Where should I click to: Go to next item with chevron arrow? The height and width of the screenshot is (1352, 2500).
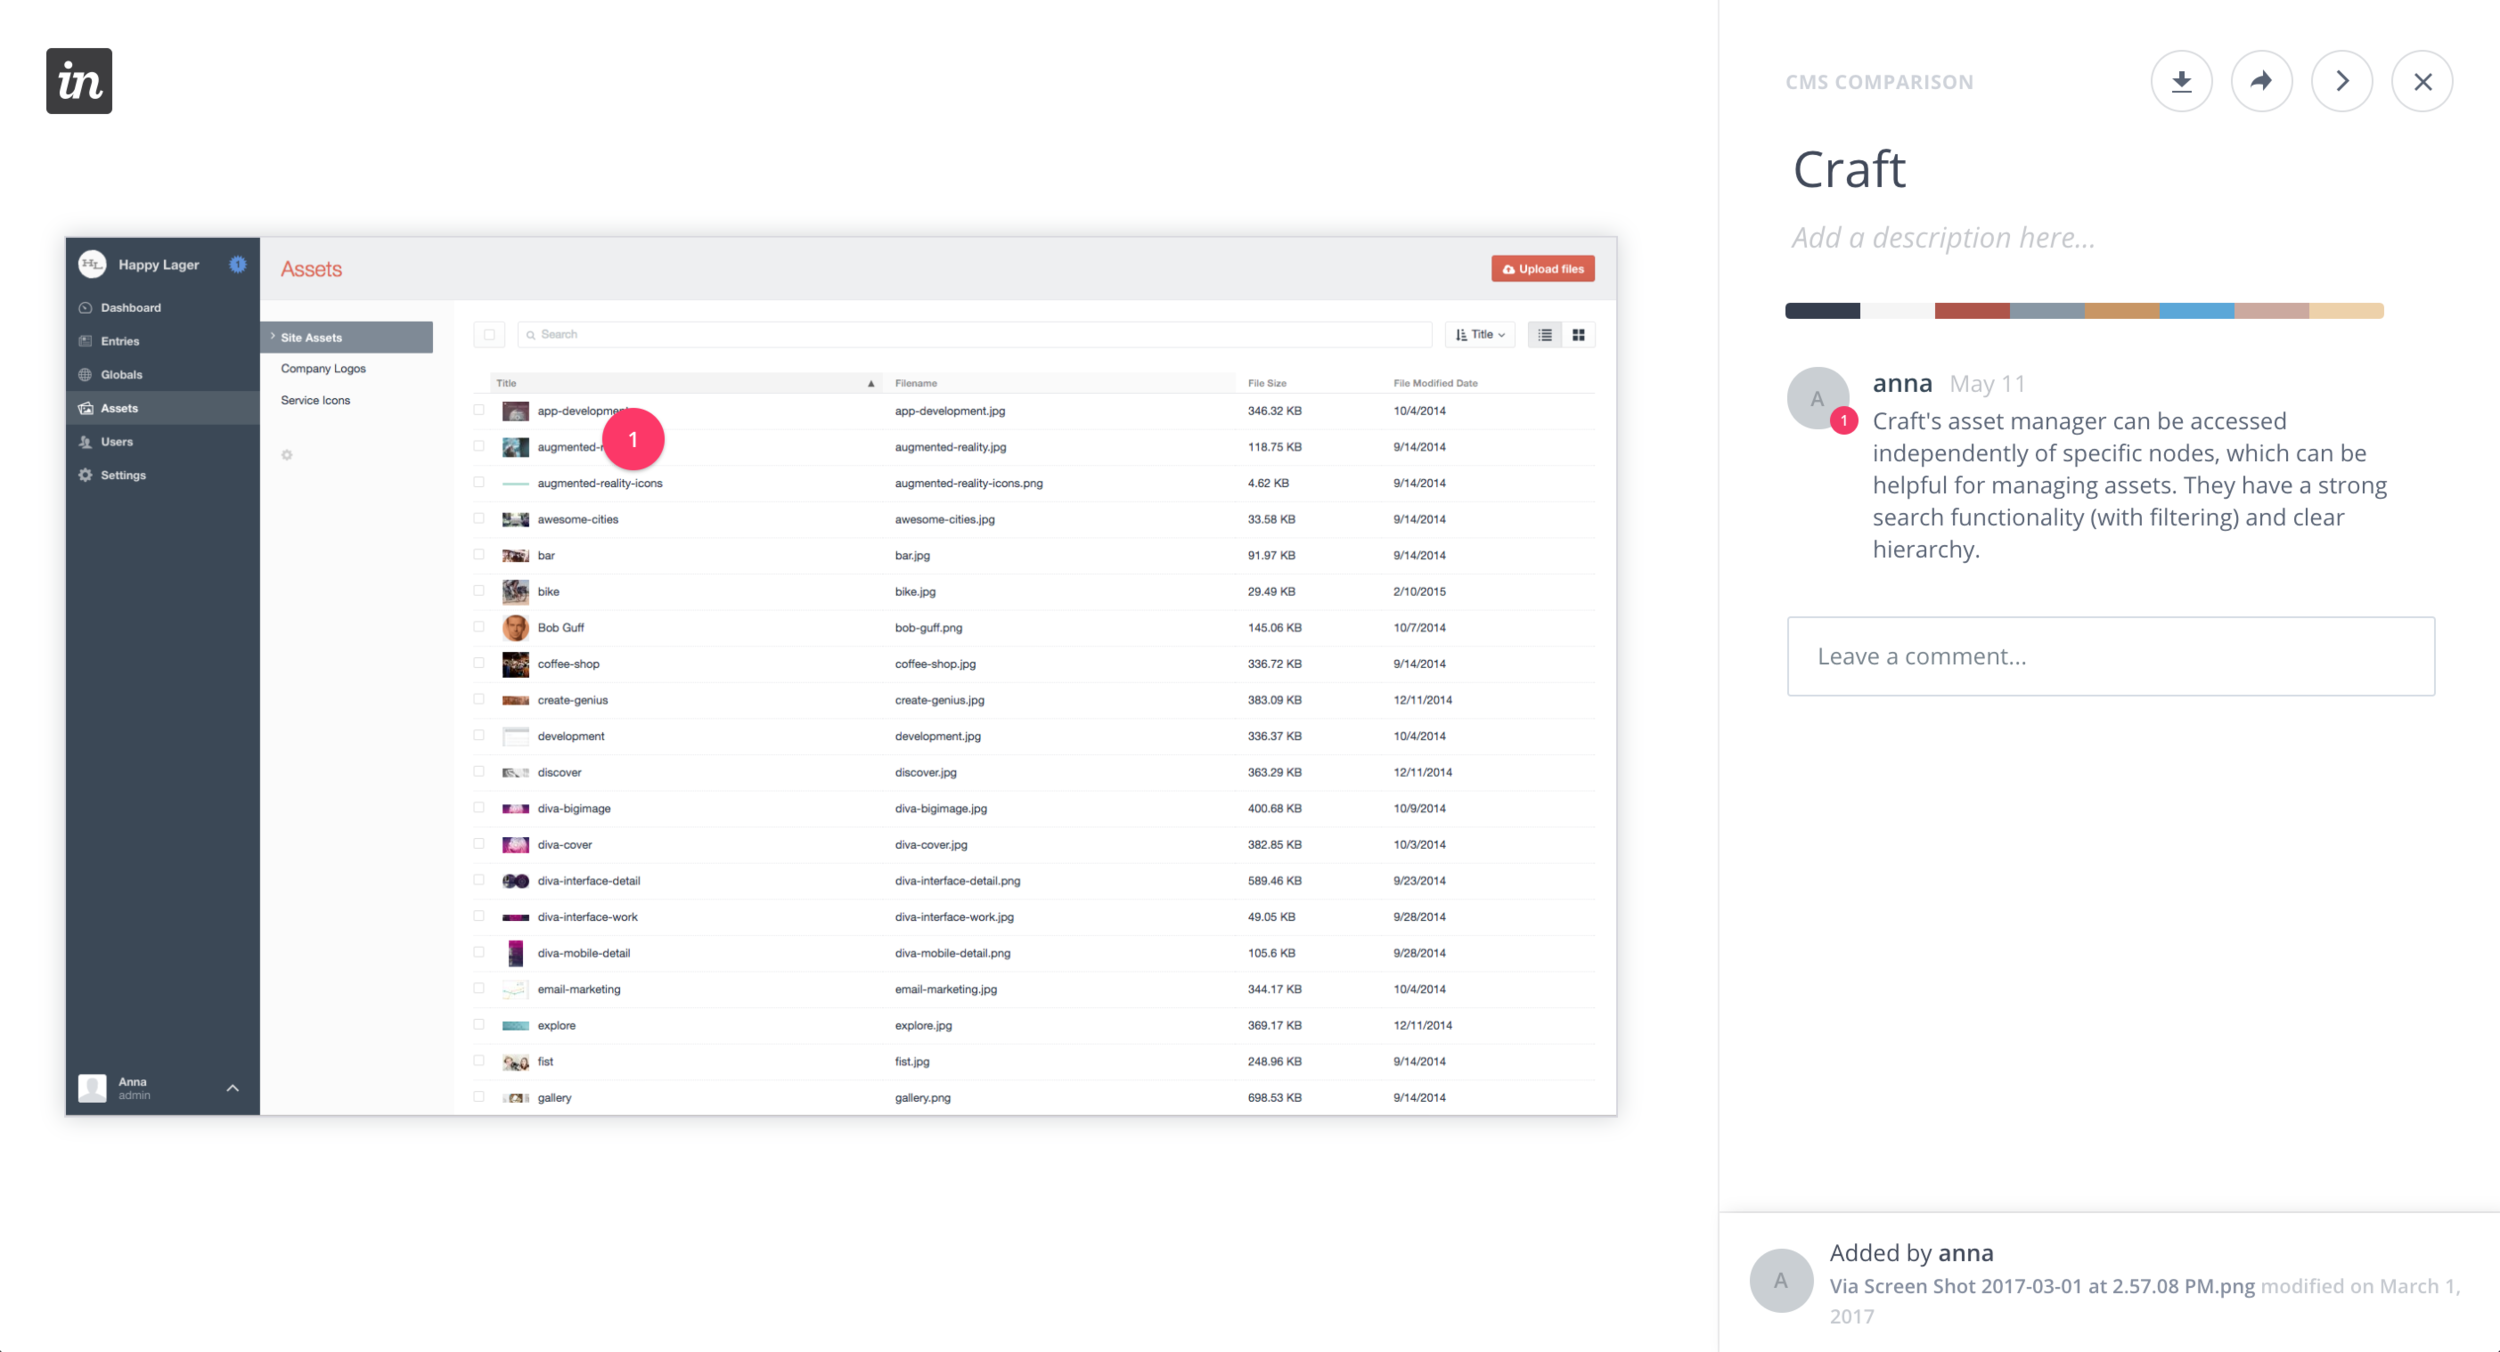(2342, 81)
